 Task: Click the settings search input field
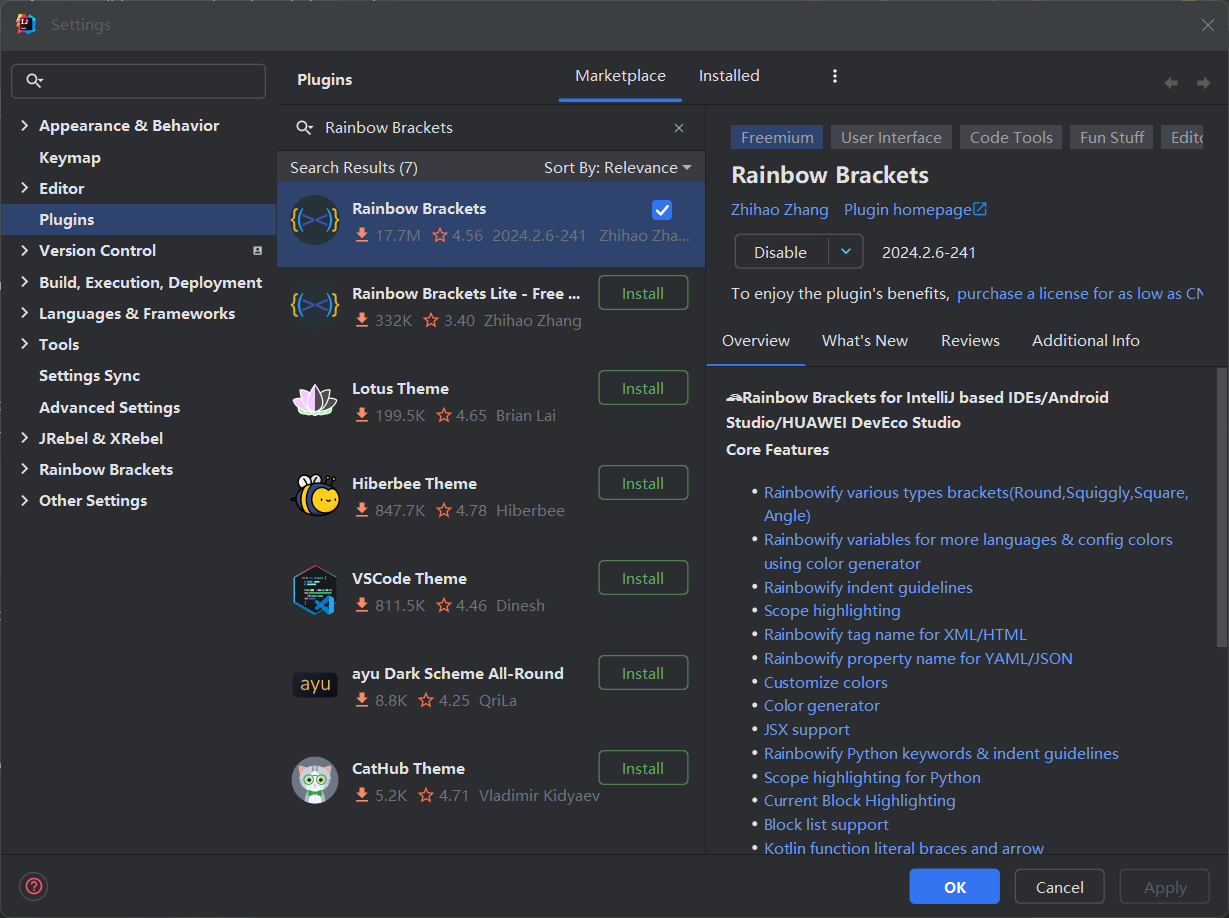click(x=138, y=81)
